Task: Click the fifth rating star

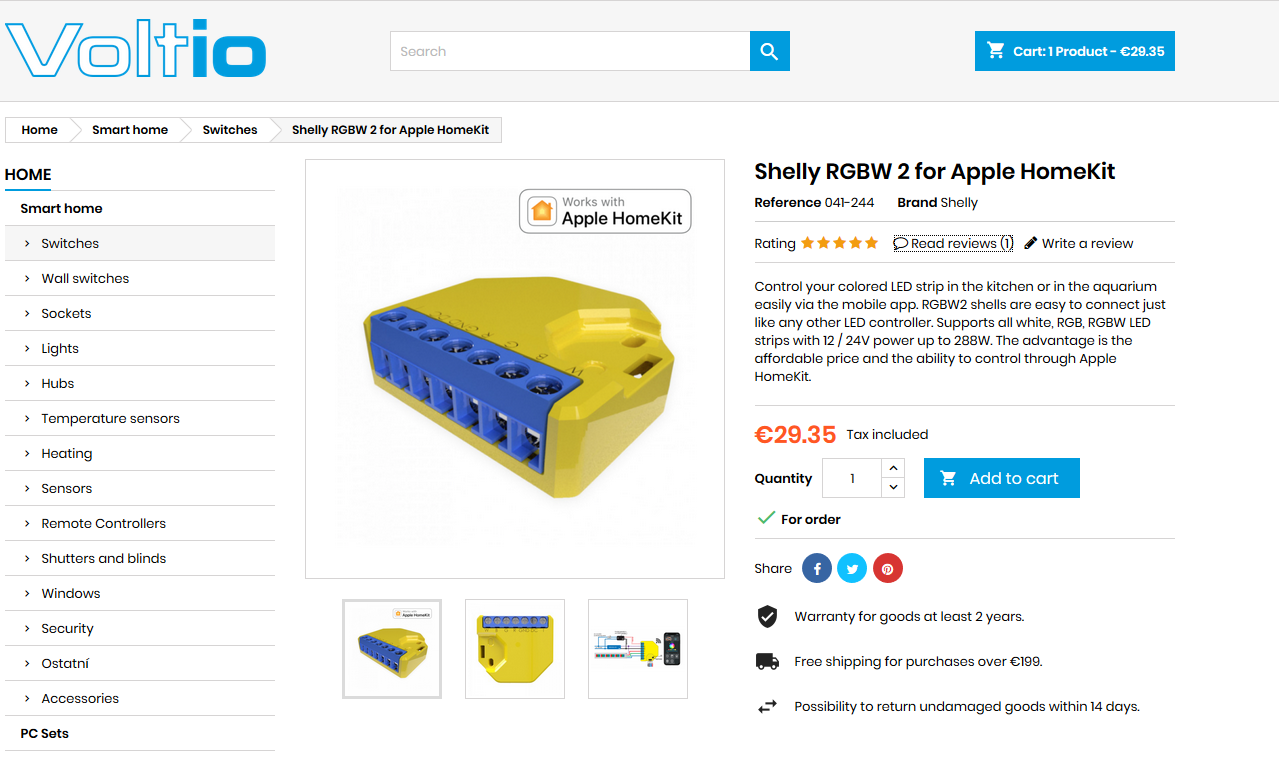Action: coord(872,243)
